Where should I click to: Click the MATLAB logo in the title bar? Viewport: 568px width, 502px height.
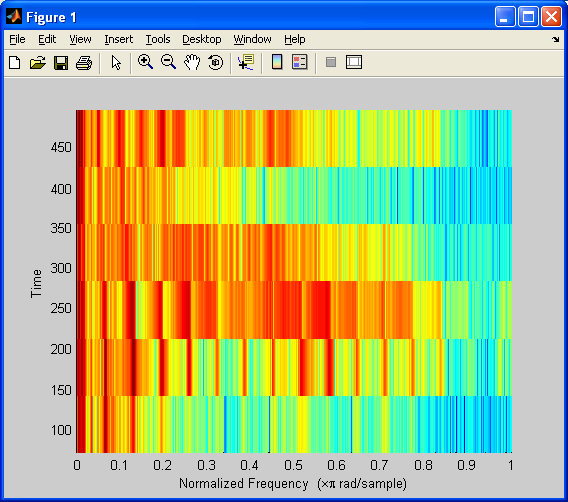14,16
